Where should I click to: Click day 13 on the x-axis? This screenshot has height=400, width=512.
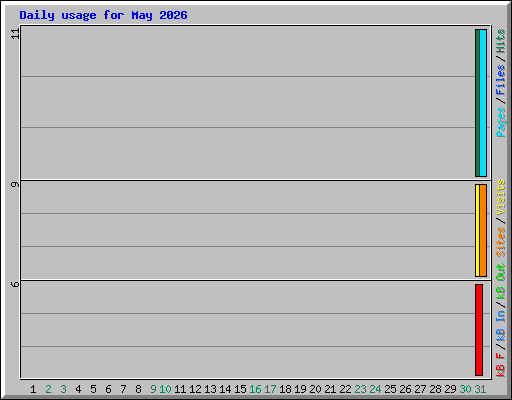pyautogui.click(x=210, y=389)
